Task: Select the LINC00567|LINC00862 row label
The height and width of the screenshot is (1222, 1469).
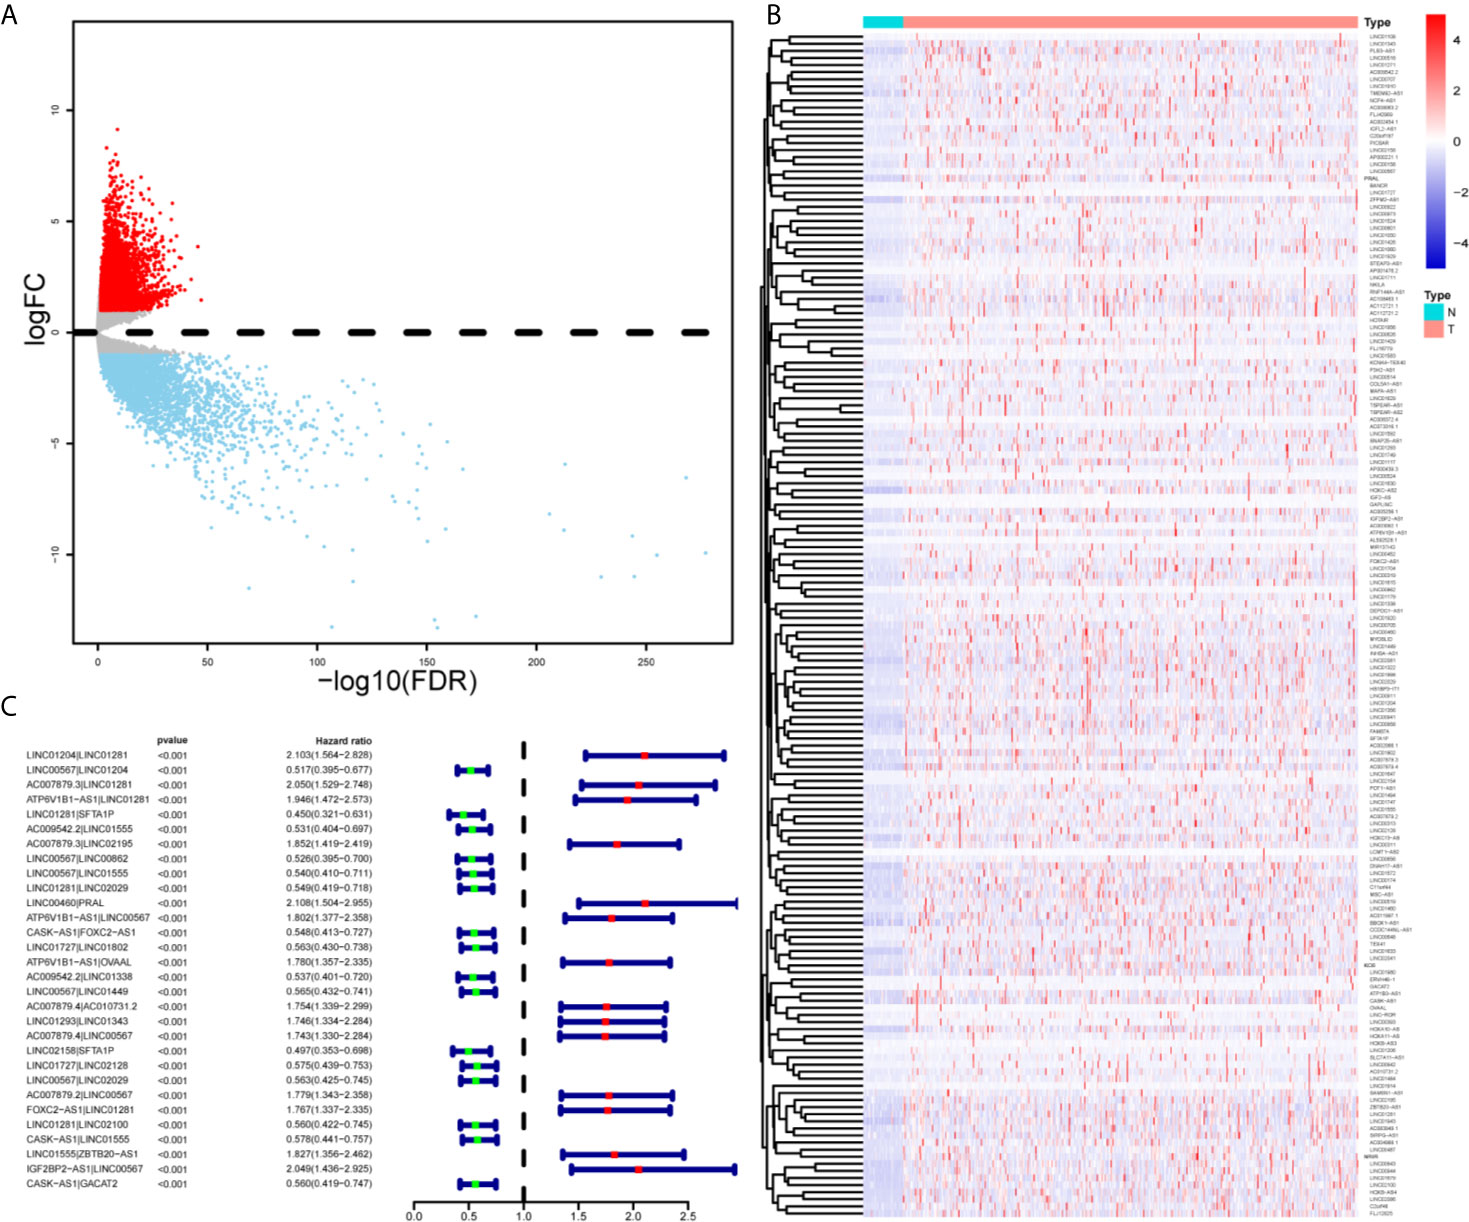Action: point(77,859)
